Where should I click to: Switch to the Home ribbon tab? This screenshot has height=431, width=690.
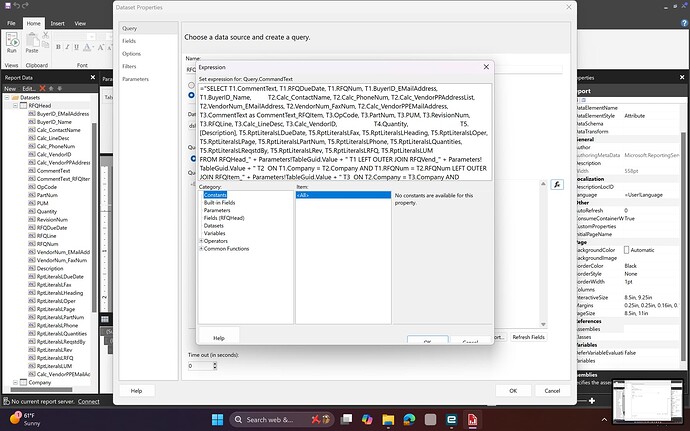tap(33, 23)
